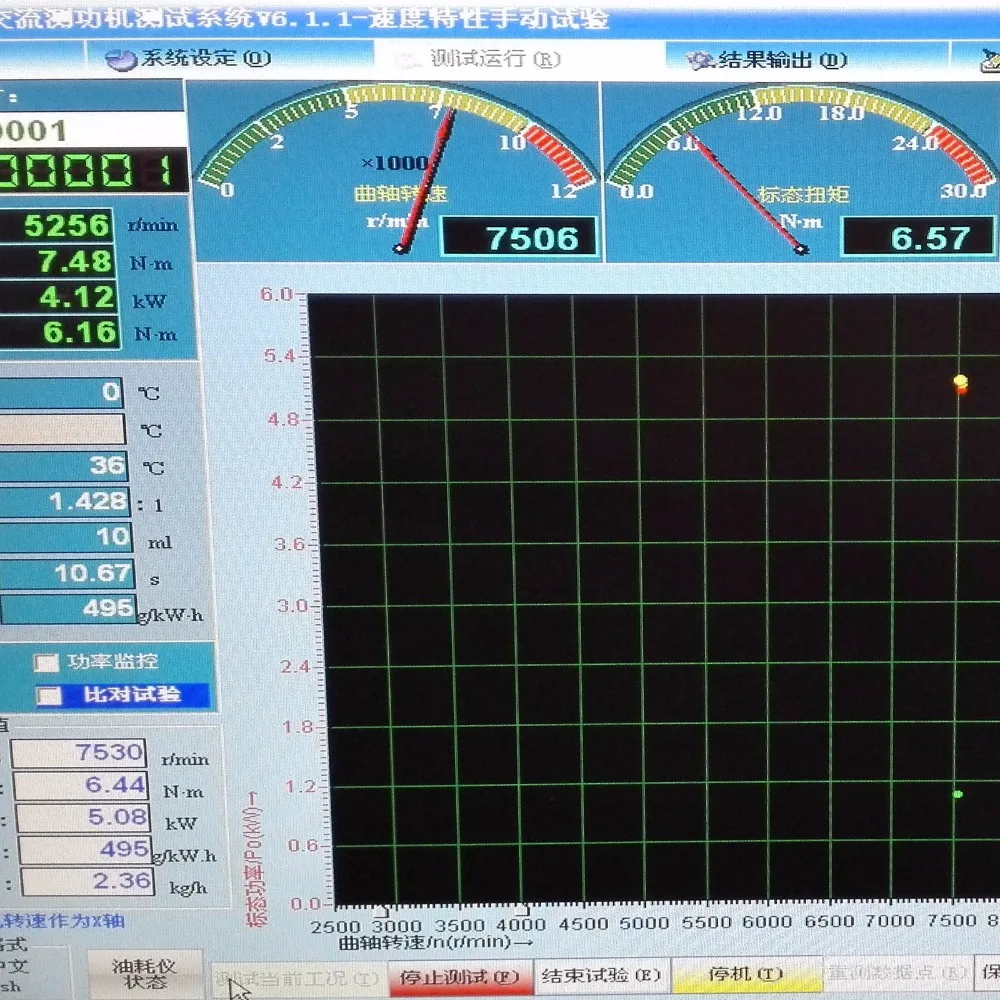The width and height of the screenshot is (1000, 1000).
Task: Enable the 功率监控 checkbox
Action: [46, 663]
